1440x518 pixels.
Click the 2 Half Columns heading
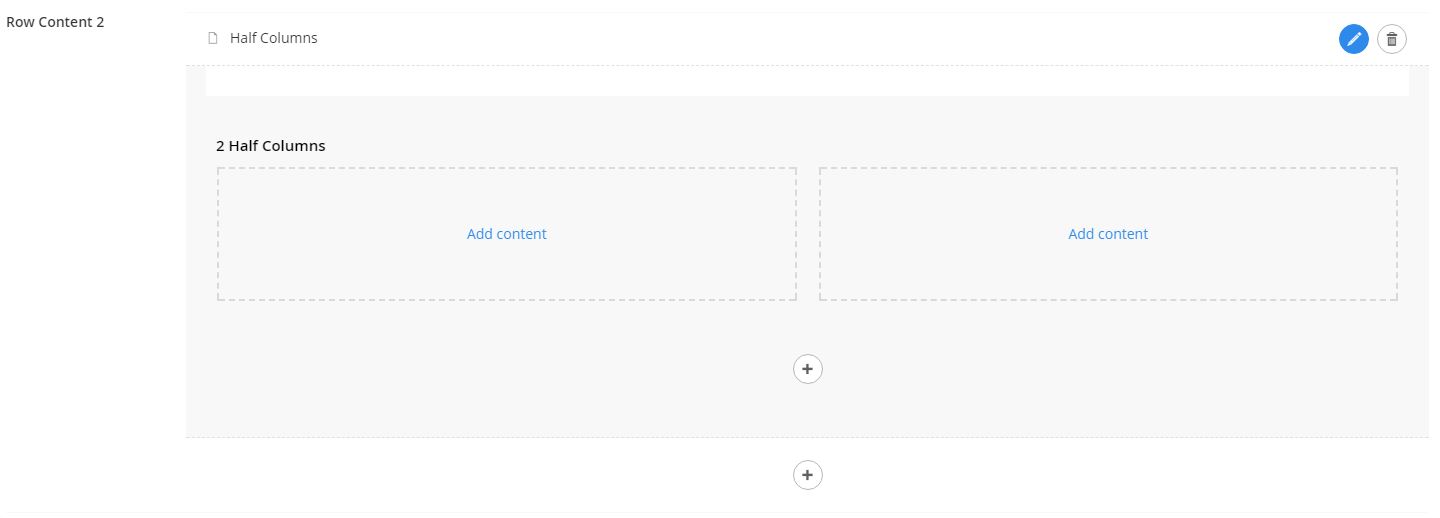coord(271,146)
